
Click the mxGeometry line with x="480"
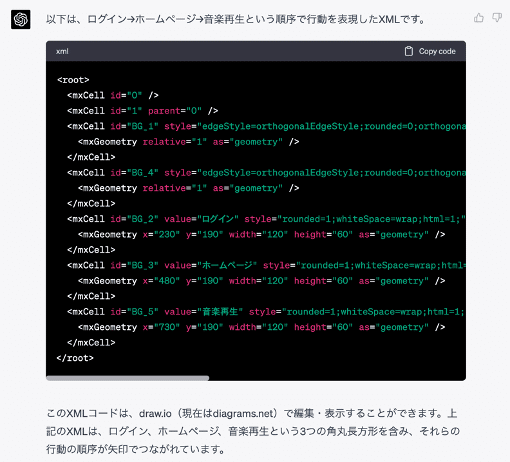[262, 281]
